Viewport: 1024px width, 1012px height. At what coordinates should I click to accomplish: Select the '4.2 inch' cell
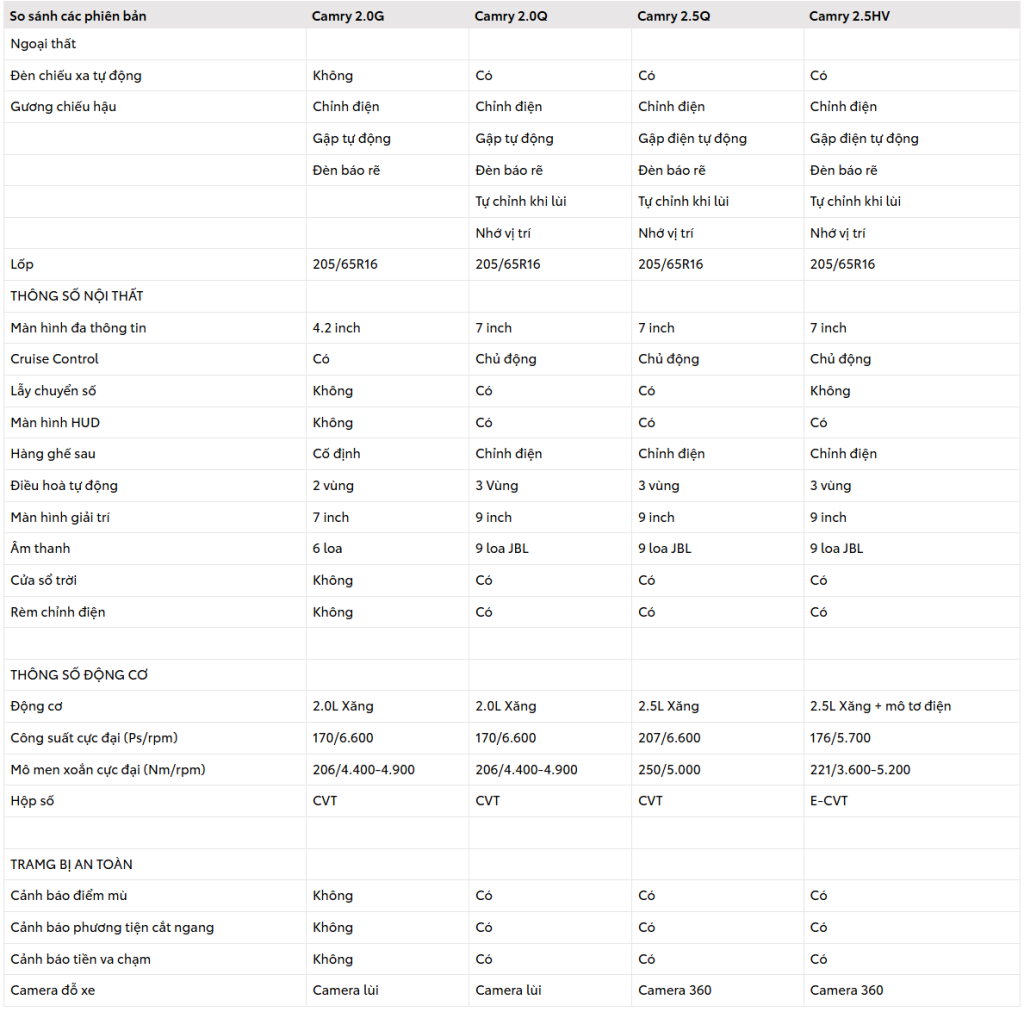(x=337, y=328)
